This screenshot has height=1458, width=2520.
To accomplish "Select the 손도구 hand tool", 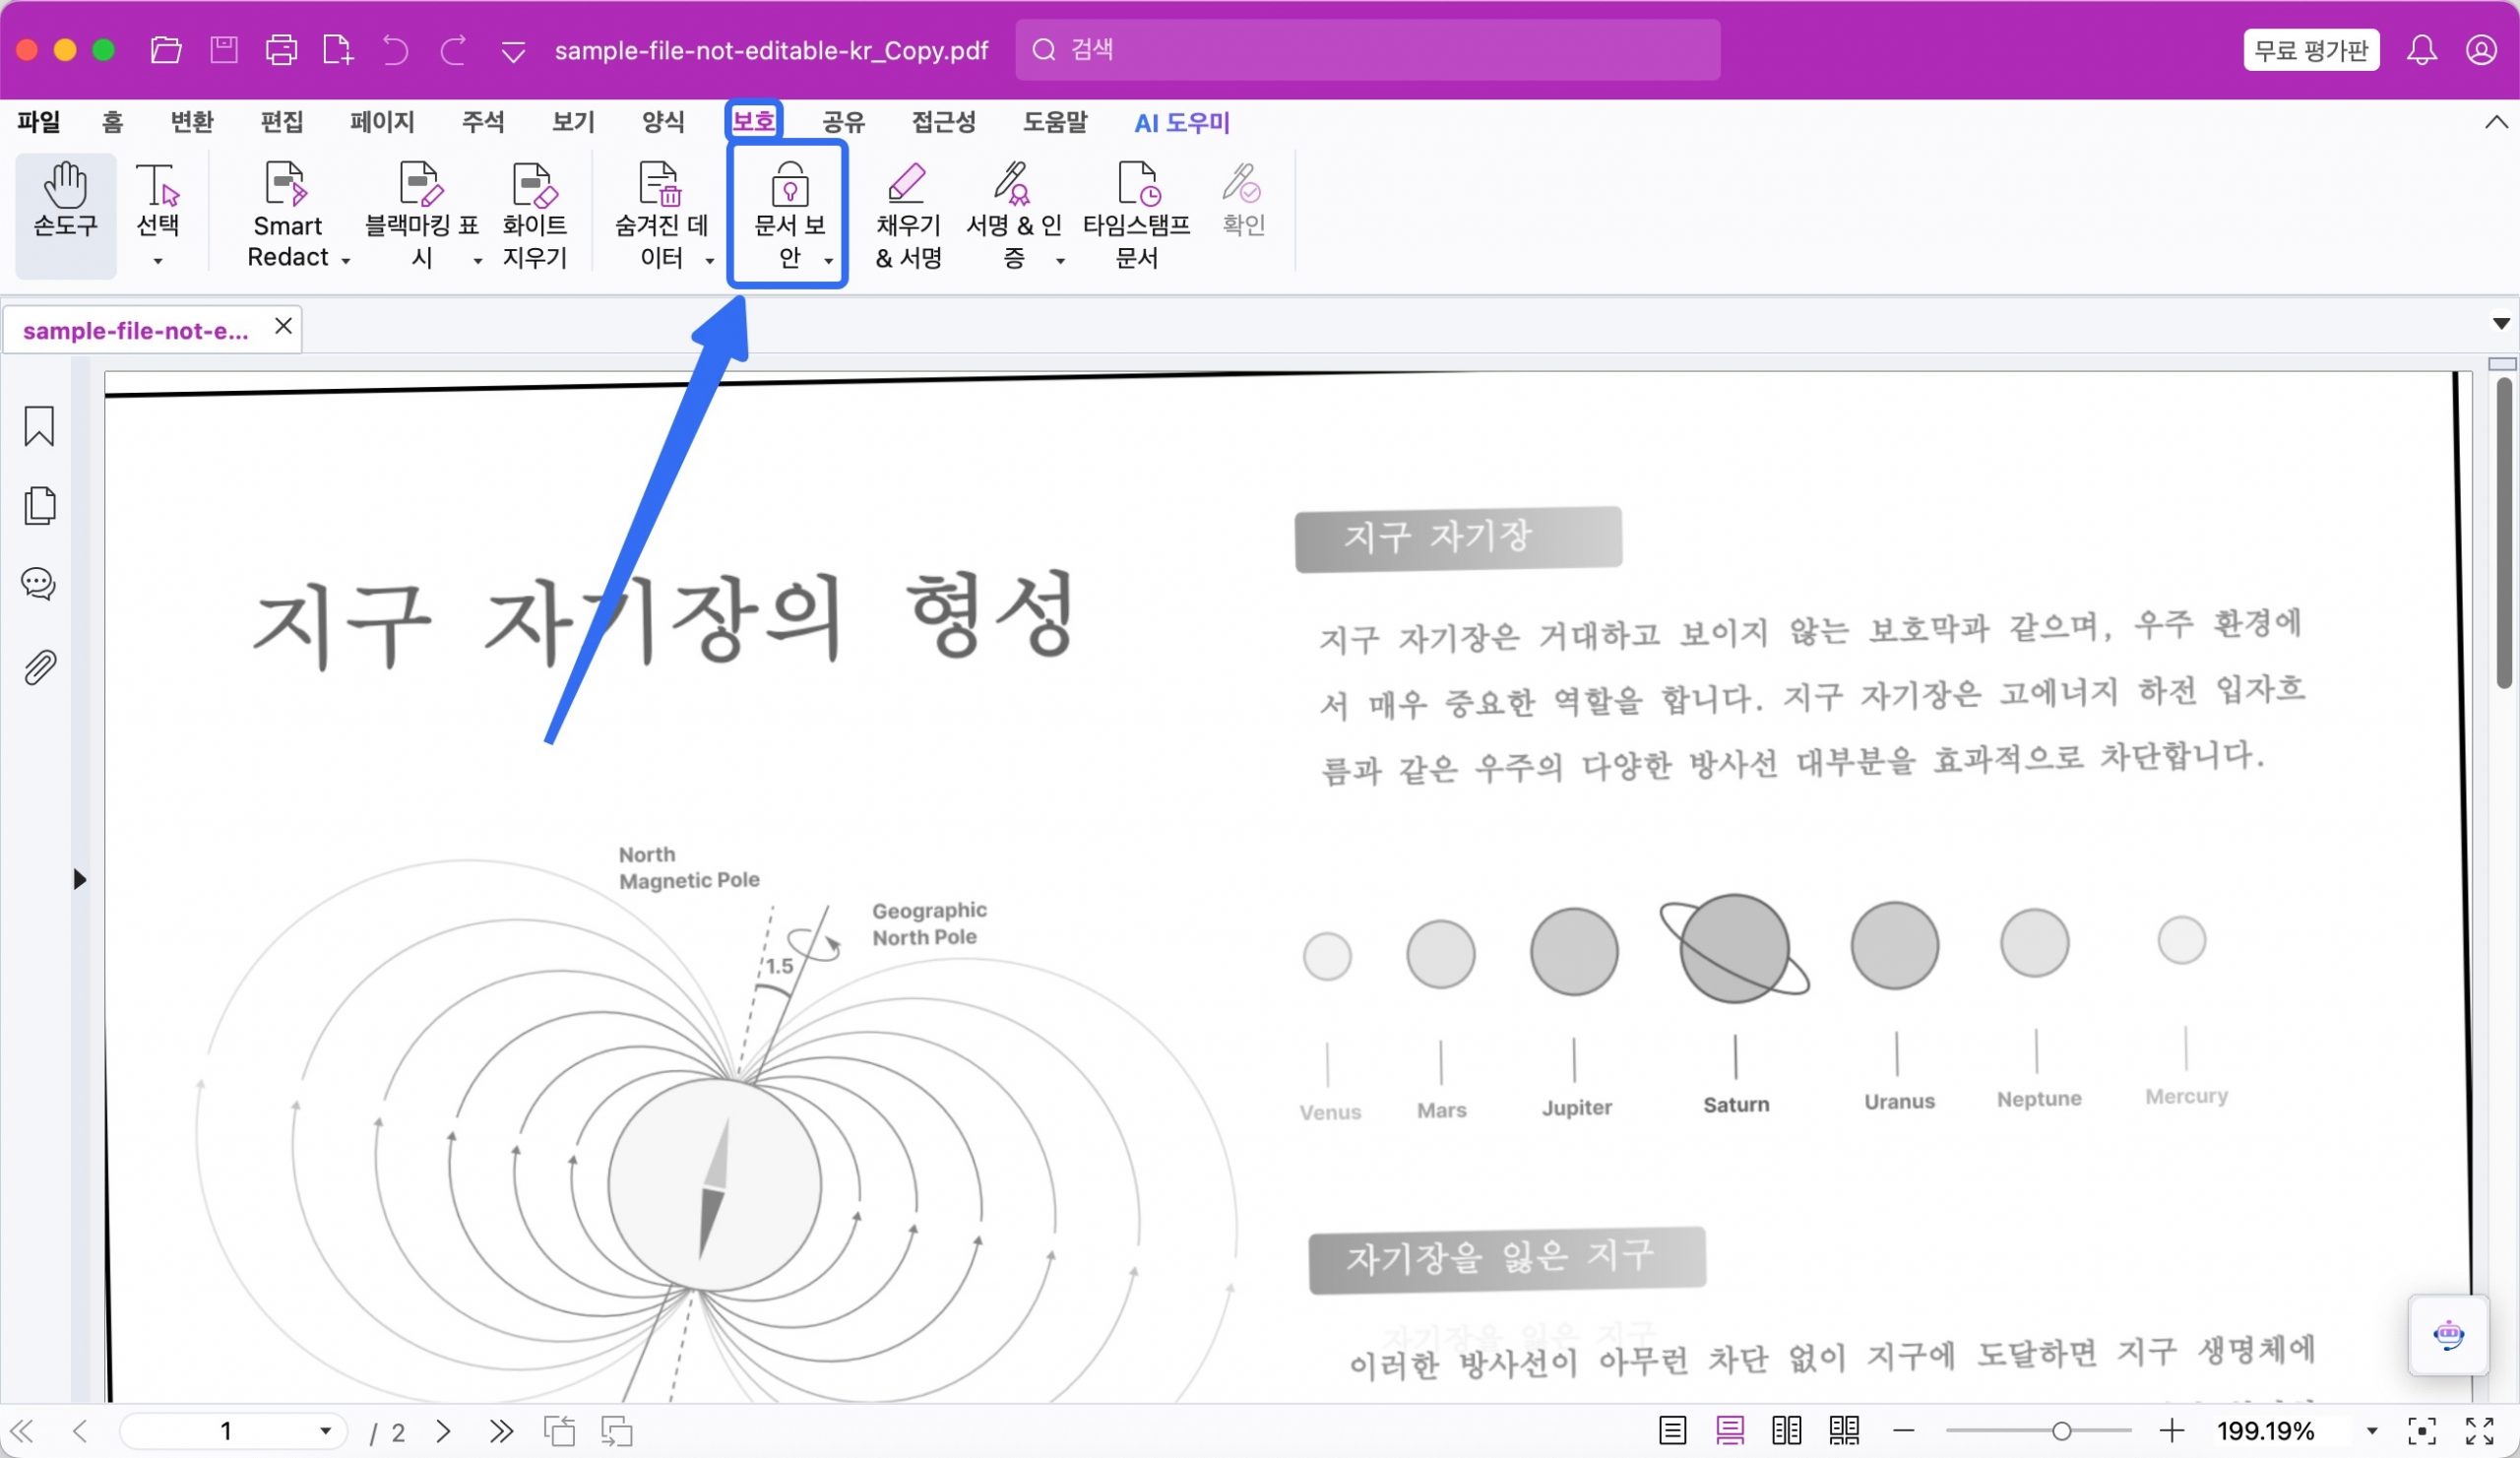I will [x=66, y=214].
